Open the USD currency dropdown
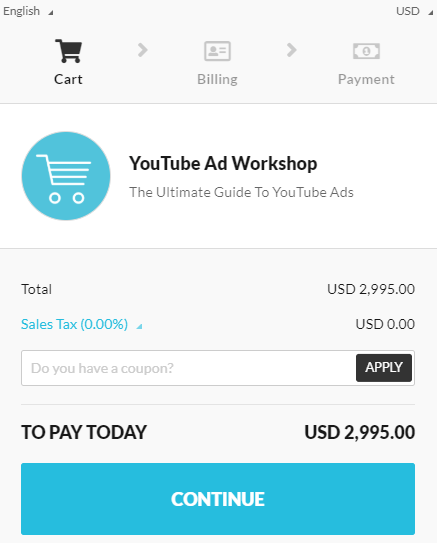437x543 pixels. click(414, 11)
